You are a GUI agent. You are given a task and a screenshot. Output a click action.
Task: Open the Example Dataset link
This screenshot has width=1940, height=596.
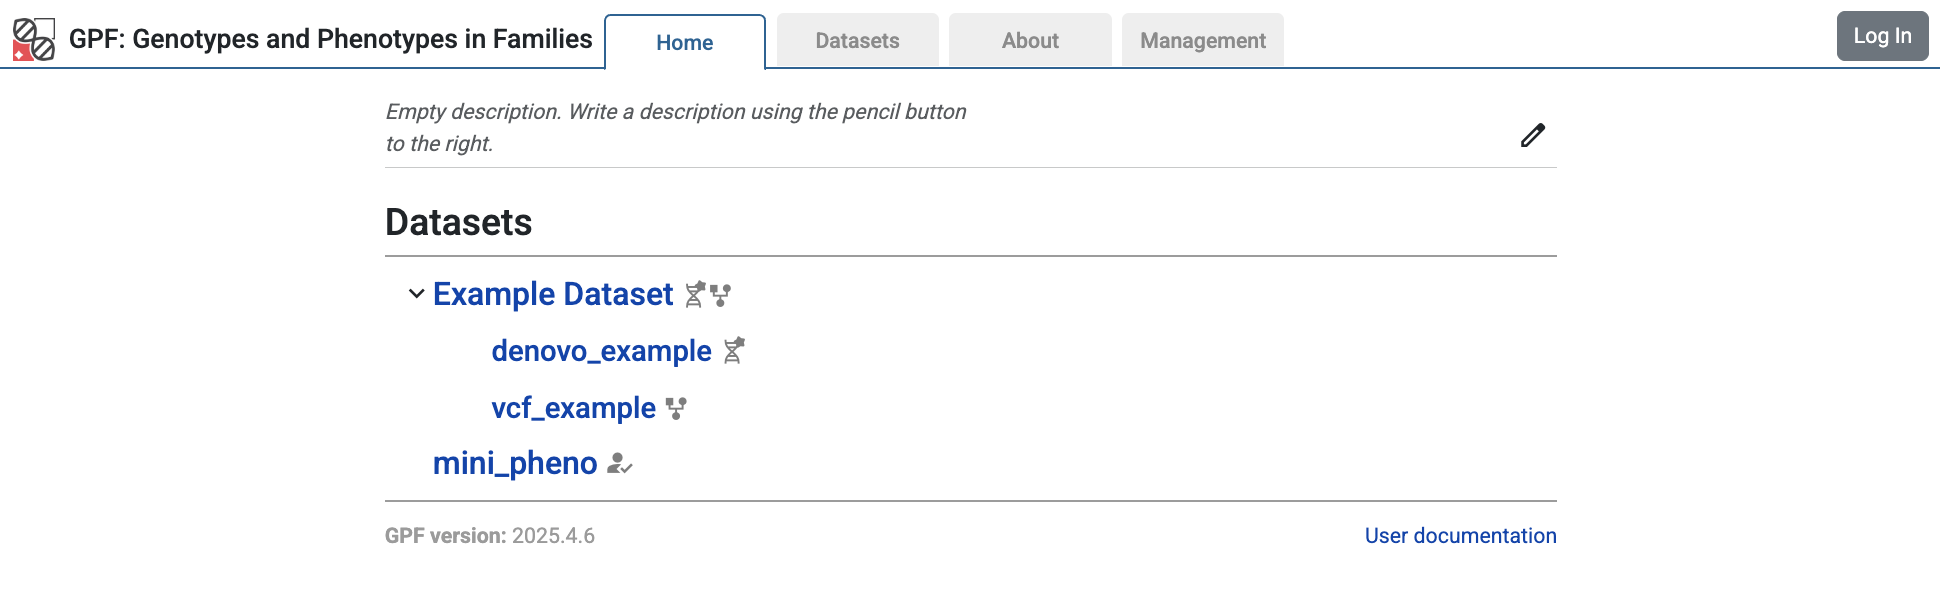click(553, 294)
